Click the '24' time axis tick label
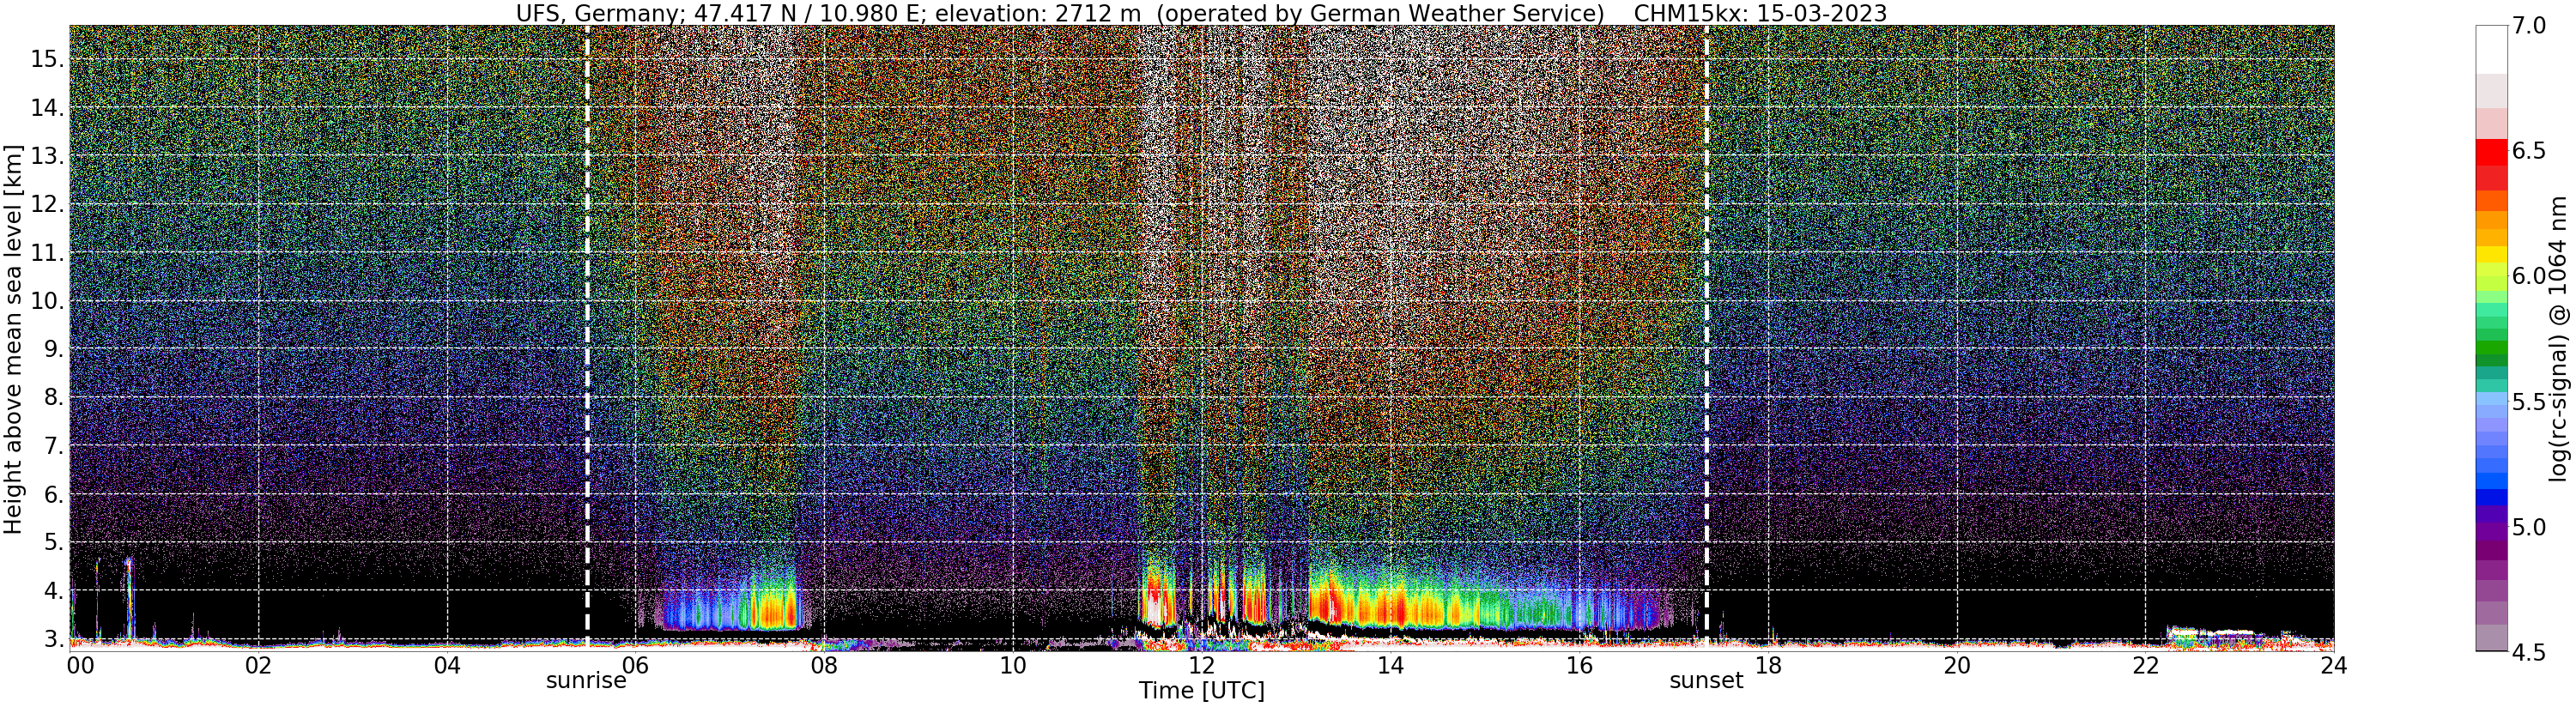The height and width of the screenshot is (707, 2576). point(2333,666)
